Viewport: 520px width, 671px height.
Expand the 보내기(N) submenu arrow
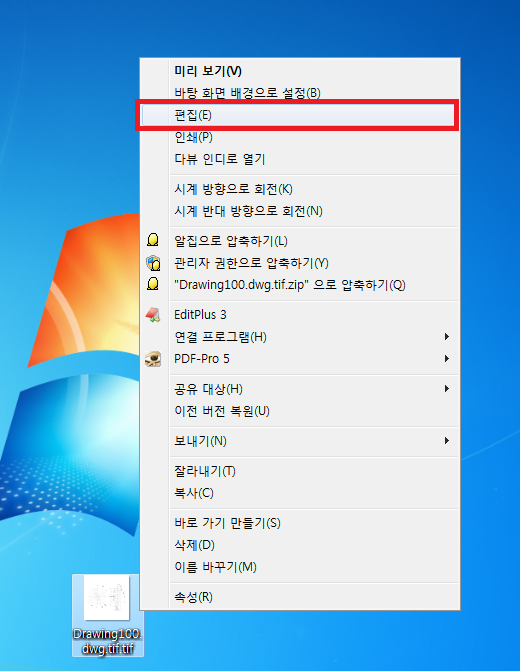pos(446,441)
